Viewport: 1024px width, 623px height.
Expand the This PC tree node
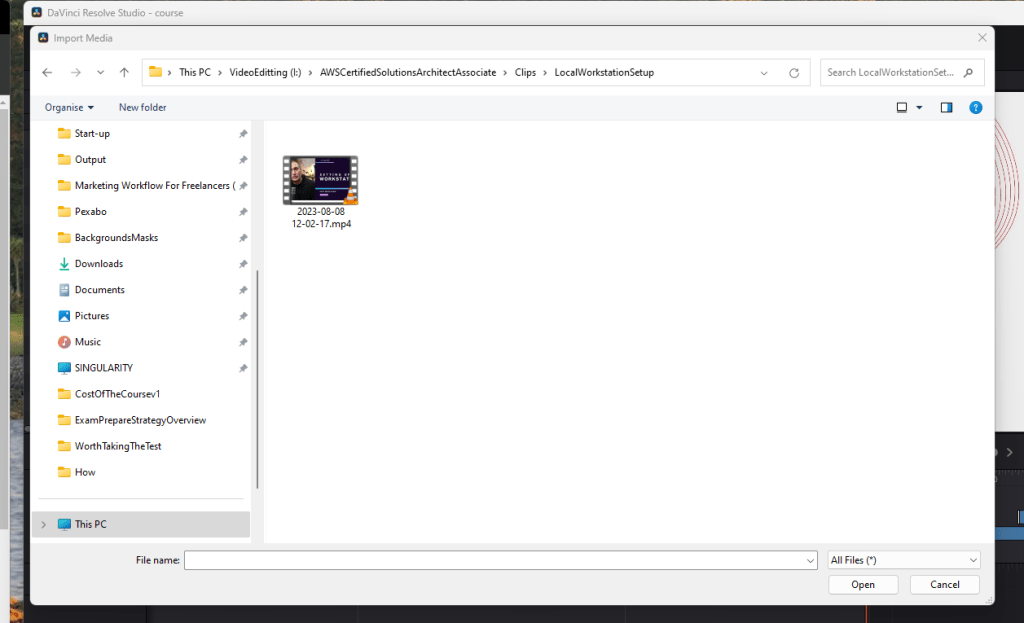[44, 524]
